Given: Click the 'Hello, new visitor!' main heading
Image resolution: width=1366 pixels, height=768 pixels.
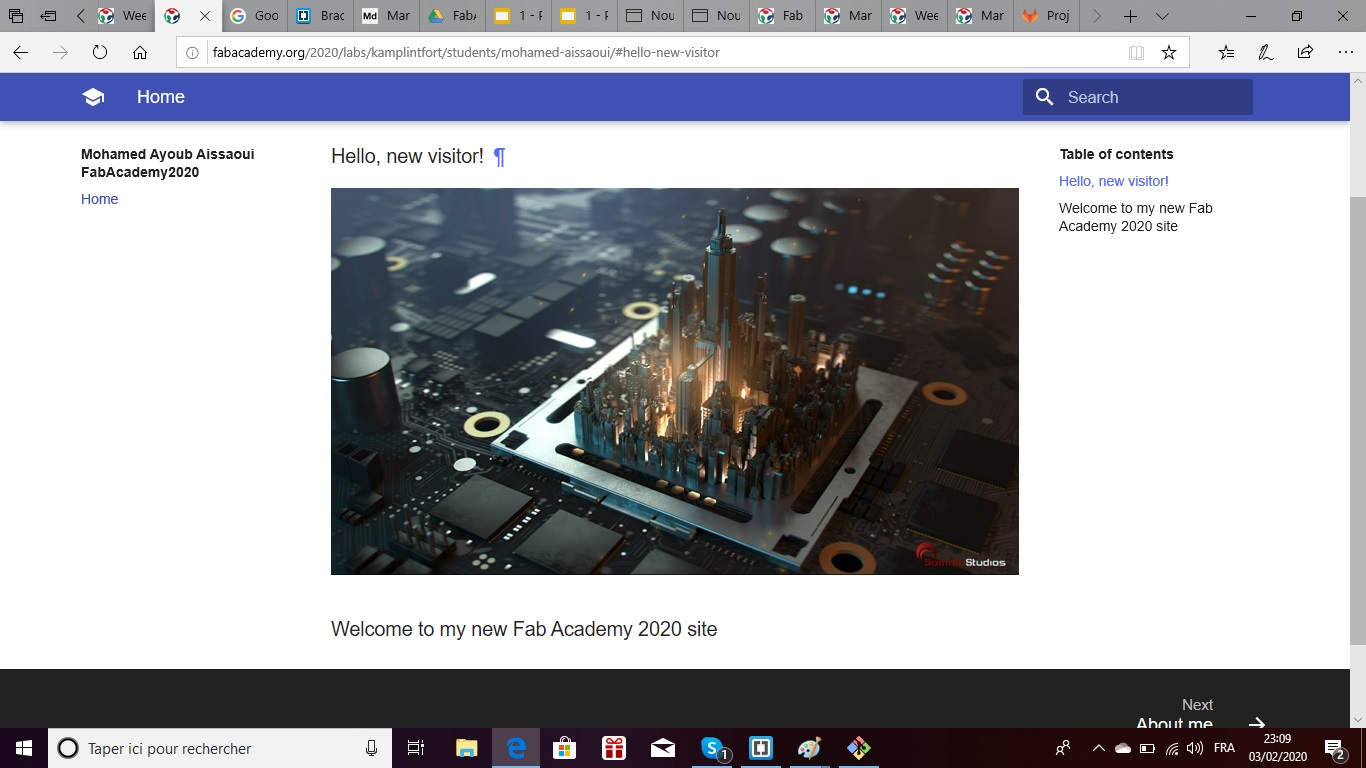Looking at the screenshot, I should click(x=407, y=156).
